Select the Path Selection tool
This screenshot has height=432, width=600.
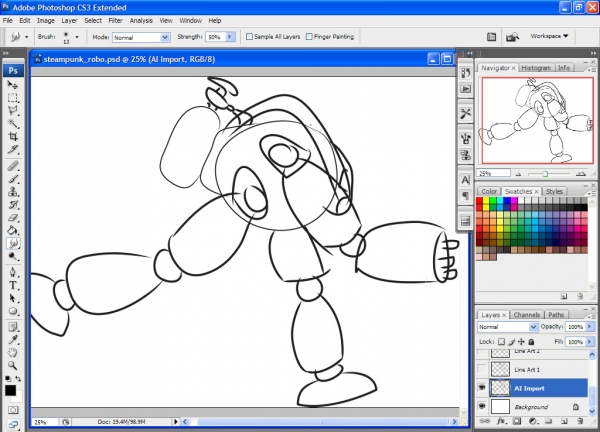coord(13,298)
